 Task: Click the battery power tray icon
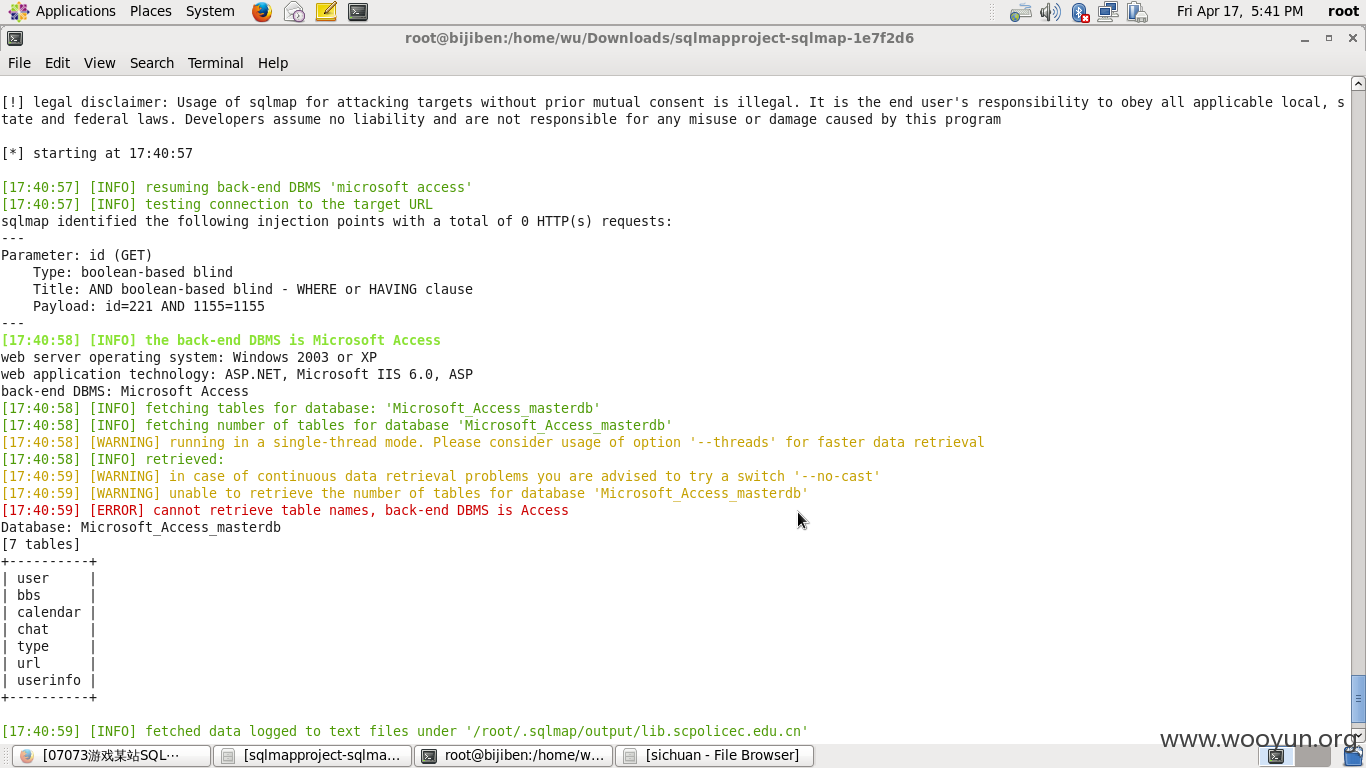[1137, 12]
